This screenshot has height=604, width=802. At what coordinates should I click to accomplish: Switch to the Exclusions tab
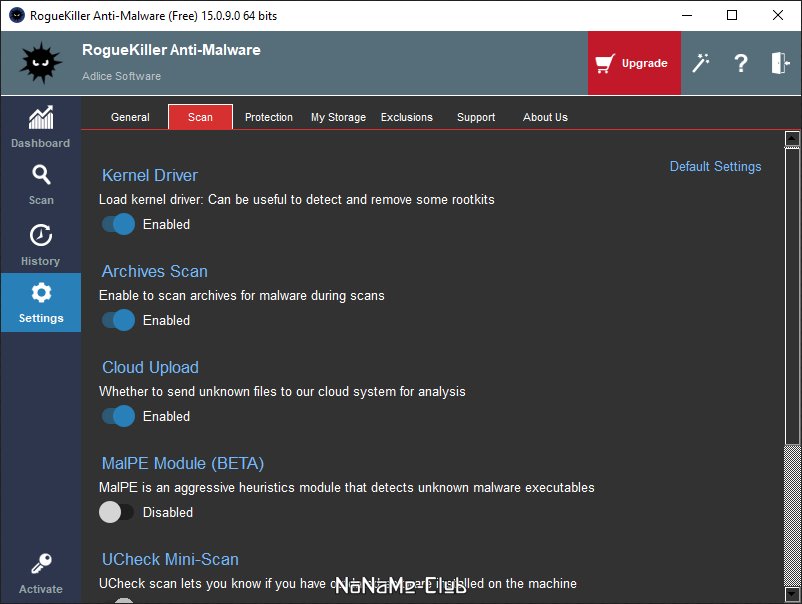[x=407, y=117]
